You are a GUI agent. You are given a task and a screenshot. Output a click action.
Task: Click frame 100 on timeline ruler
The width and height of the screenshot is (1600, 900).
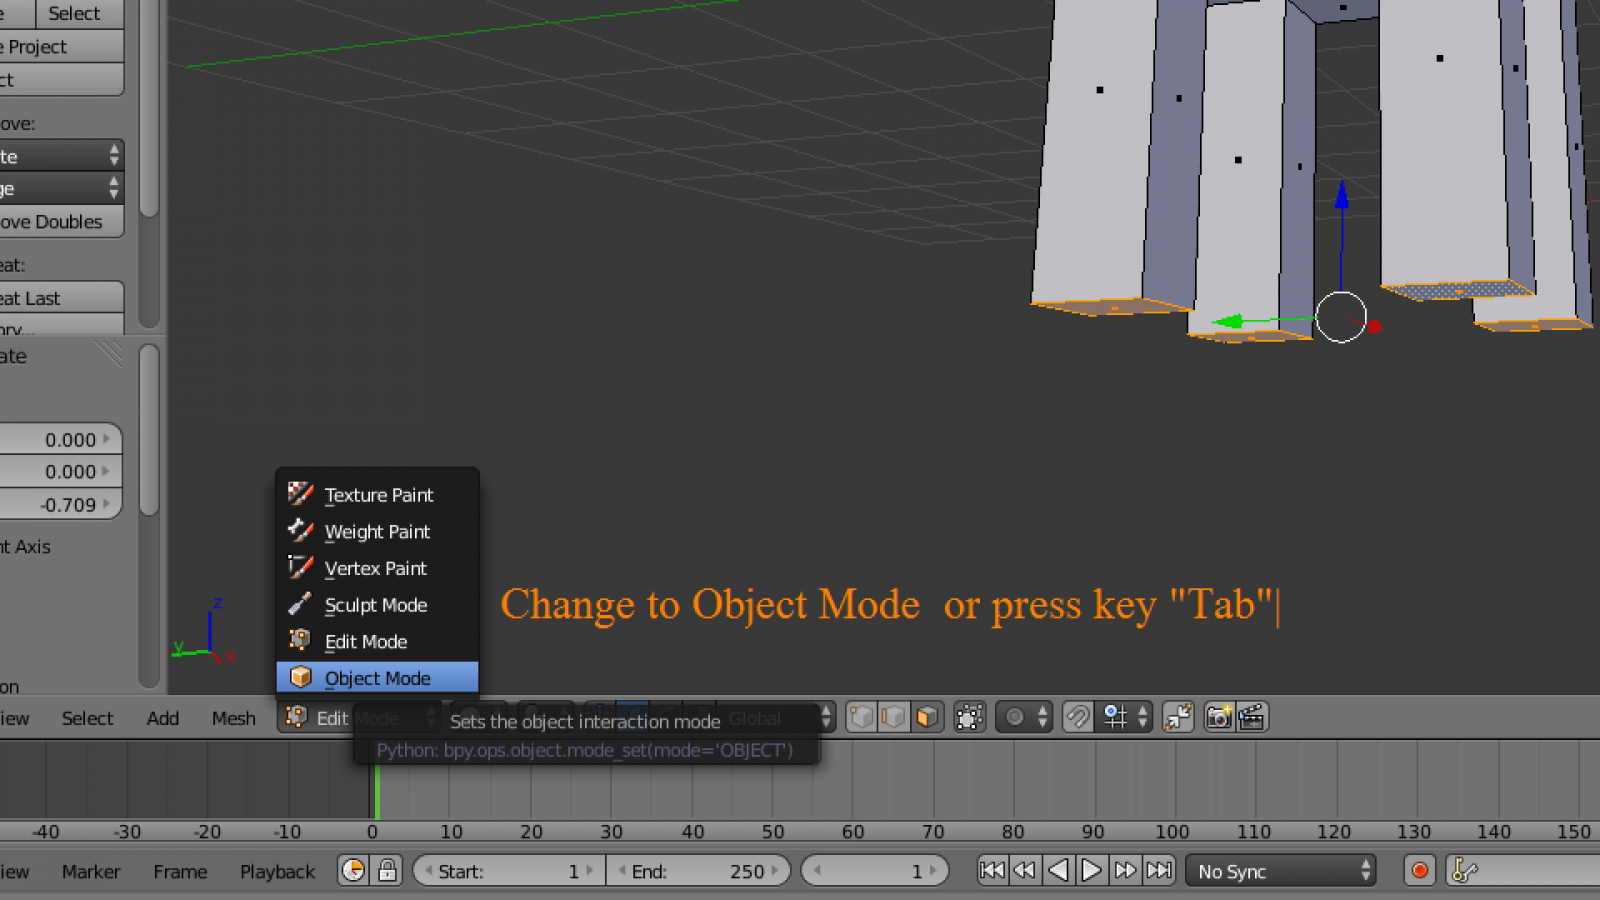click(1172, 831)
